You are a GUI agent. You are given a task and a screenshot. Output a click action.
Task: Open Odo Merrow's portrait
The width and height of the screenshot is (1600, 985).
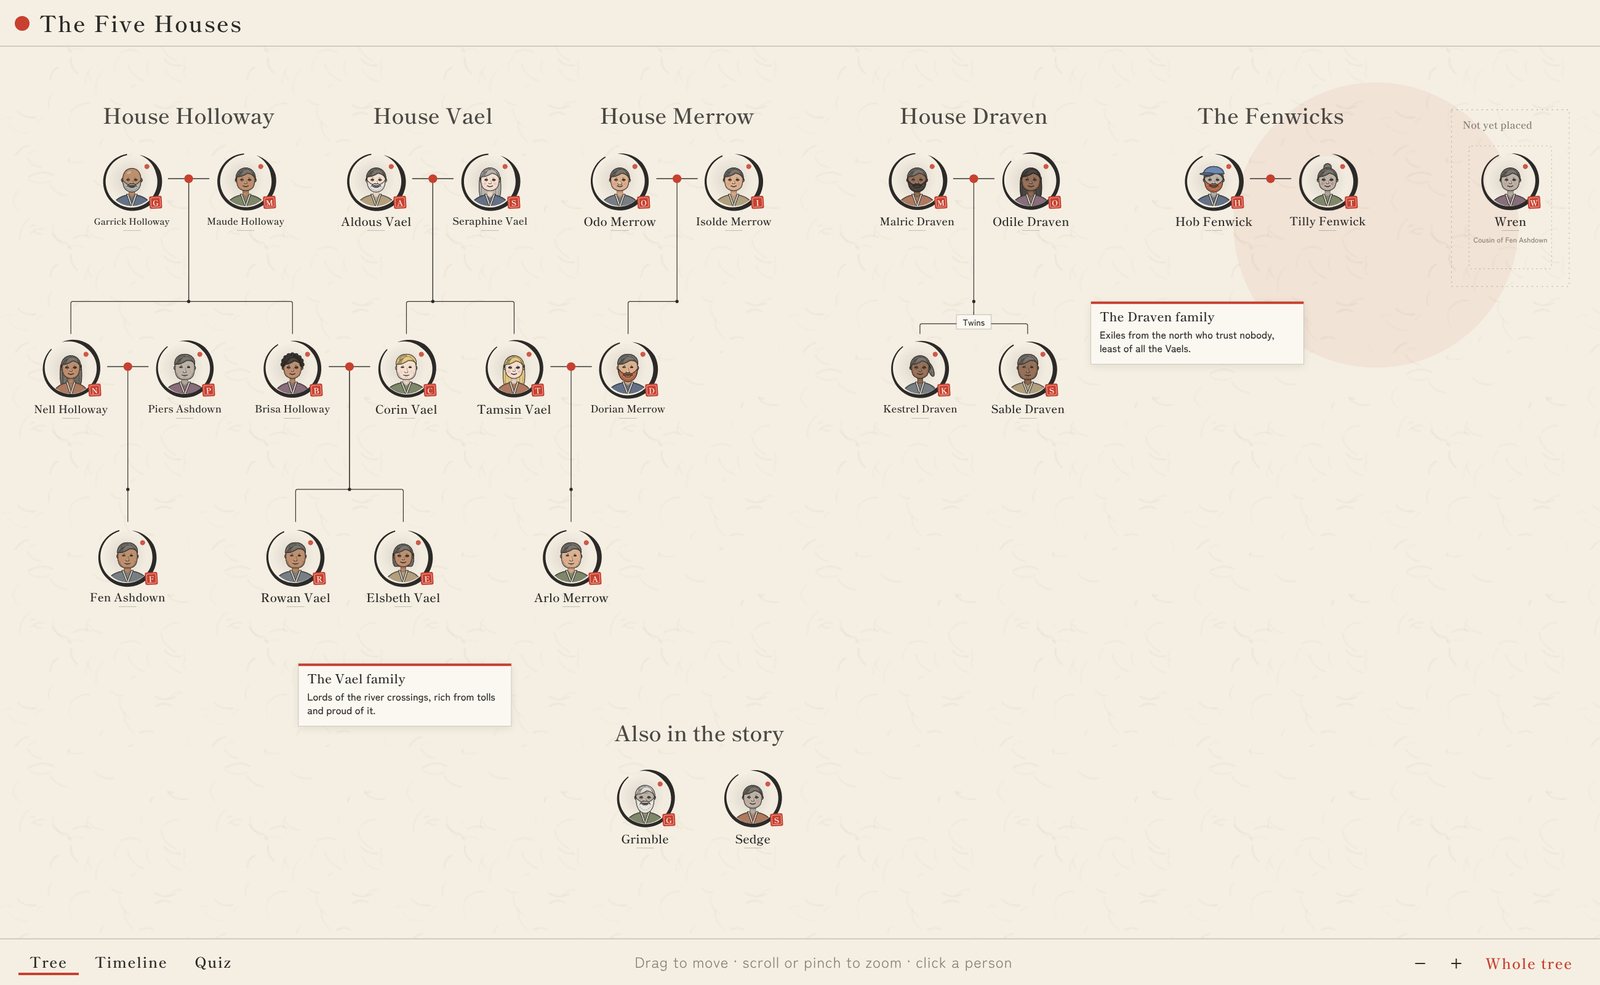click(620, 181)
